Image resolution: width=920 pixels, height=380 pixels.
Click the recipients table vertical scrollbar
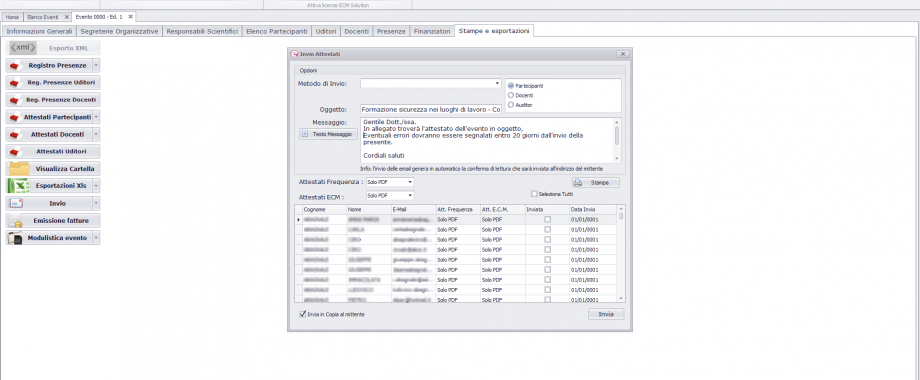pyautogui.click(x=621, y=253)
